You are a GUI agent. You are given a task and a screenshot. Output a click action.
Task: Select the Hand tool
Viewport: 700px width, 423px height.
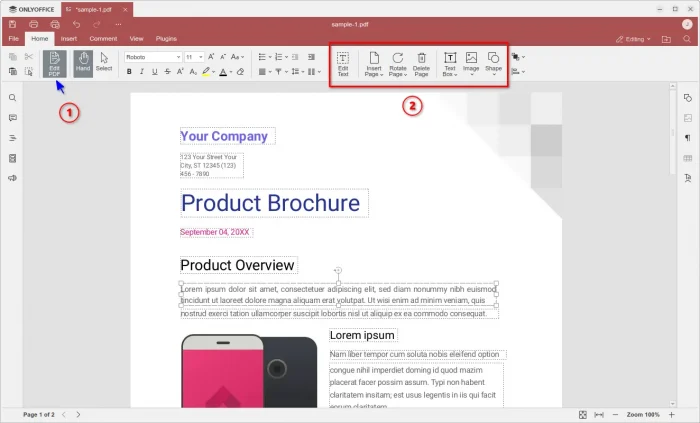pos(82,62)
